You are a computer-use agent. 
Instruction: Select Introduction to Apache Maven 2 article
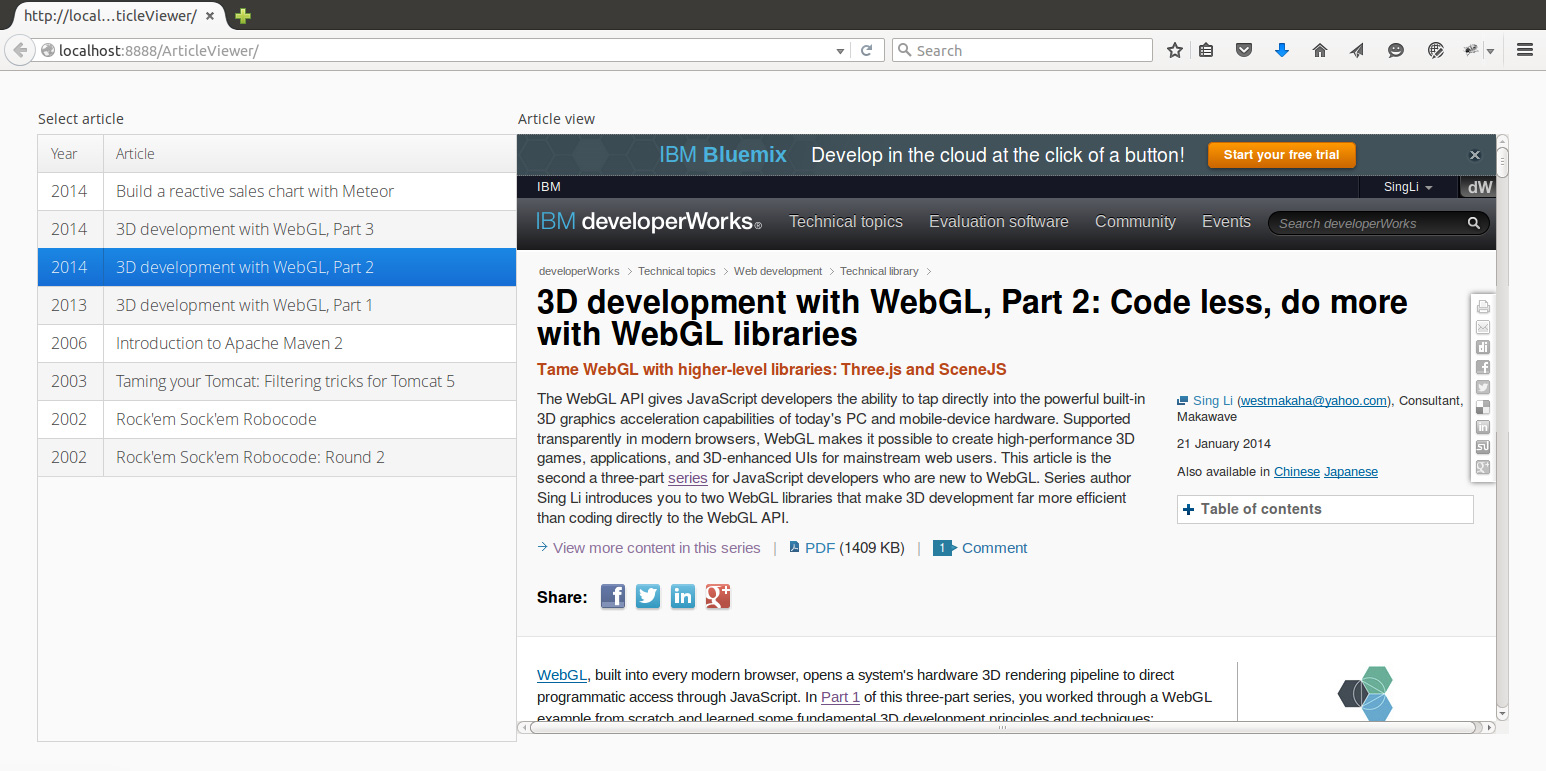point(277,343)
